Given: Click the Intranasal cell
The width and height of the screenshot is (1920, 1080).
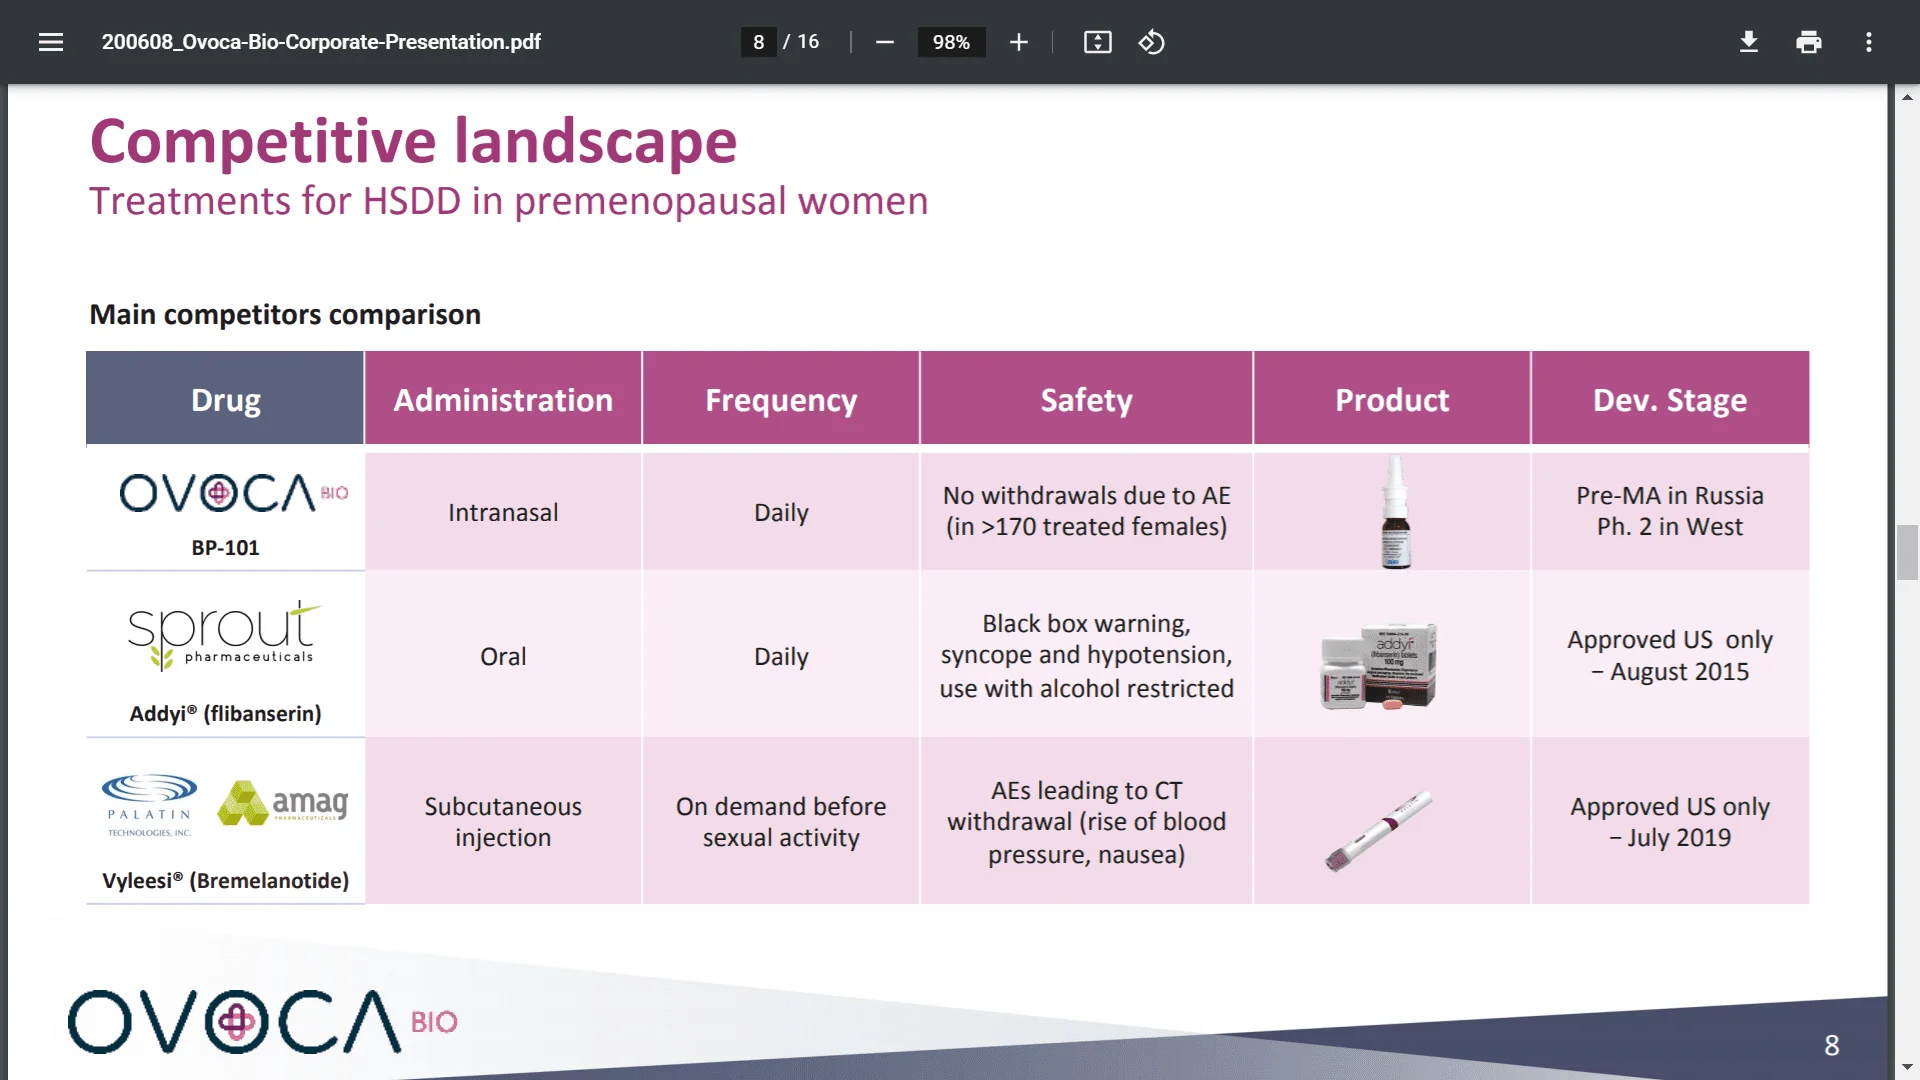Looking at the screenshot, I should tap(503, 512).
